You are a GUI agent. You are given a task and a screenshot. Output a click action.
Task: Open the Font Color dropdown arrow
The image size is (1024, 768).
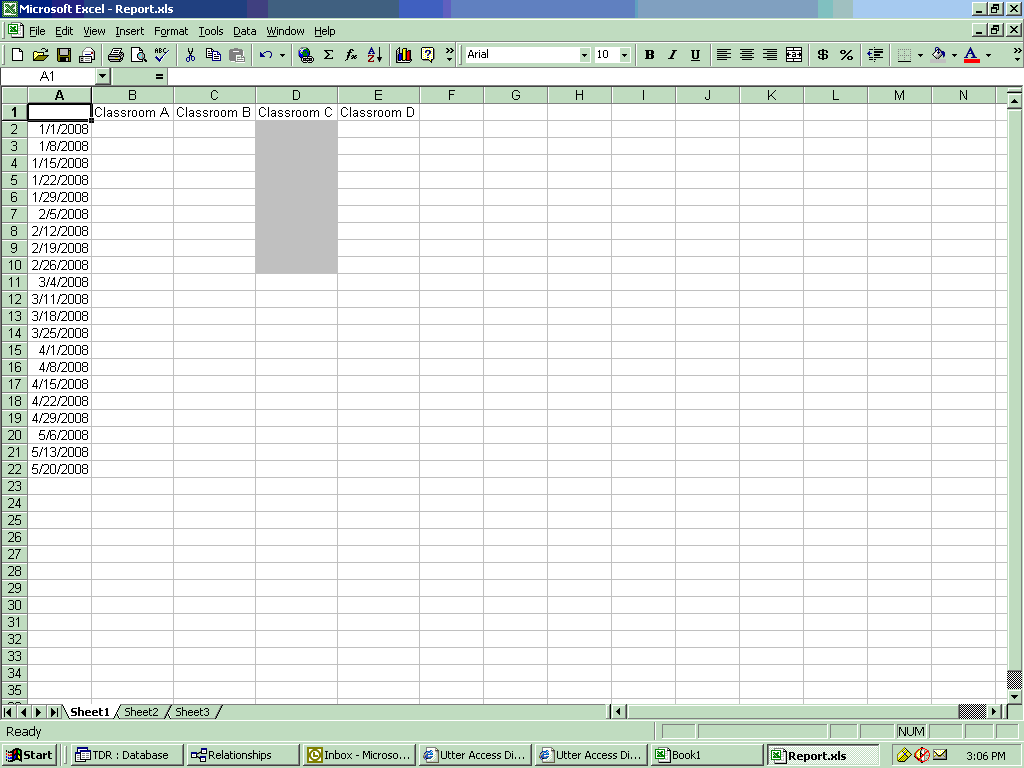[988, 55]
